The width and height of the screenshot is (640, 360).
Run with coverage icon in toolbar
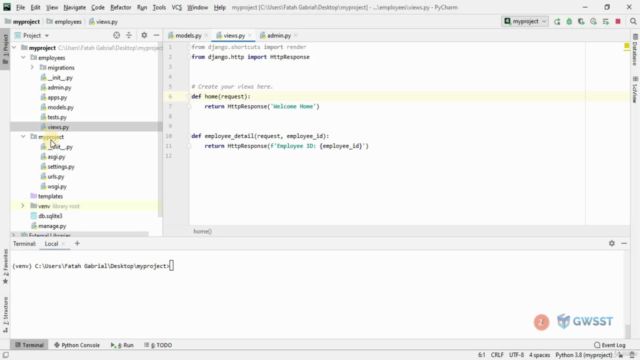pos(581,22)
